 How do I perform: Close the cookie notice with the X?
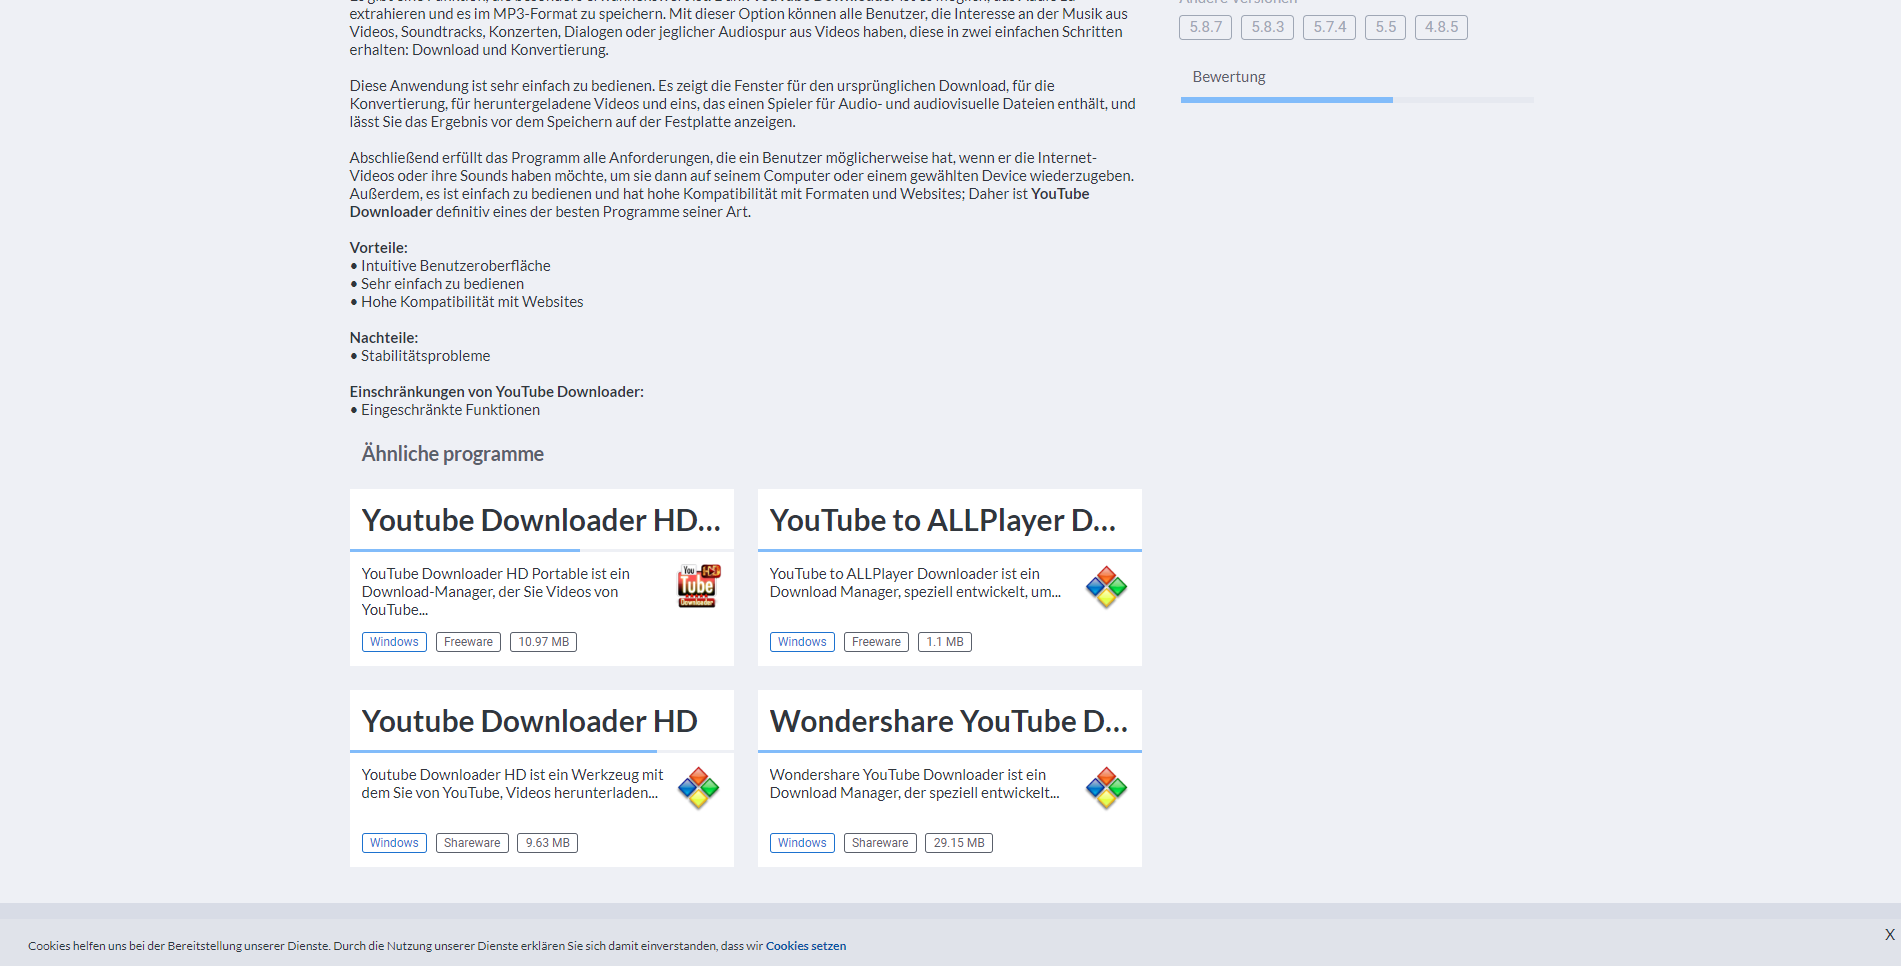pyautogui.click(x=1889, y=934)
